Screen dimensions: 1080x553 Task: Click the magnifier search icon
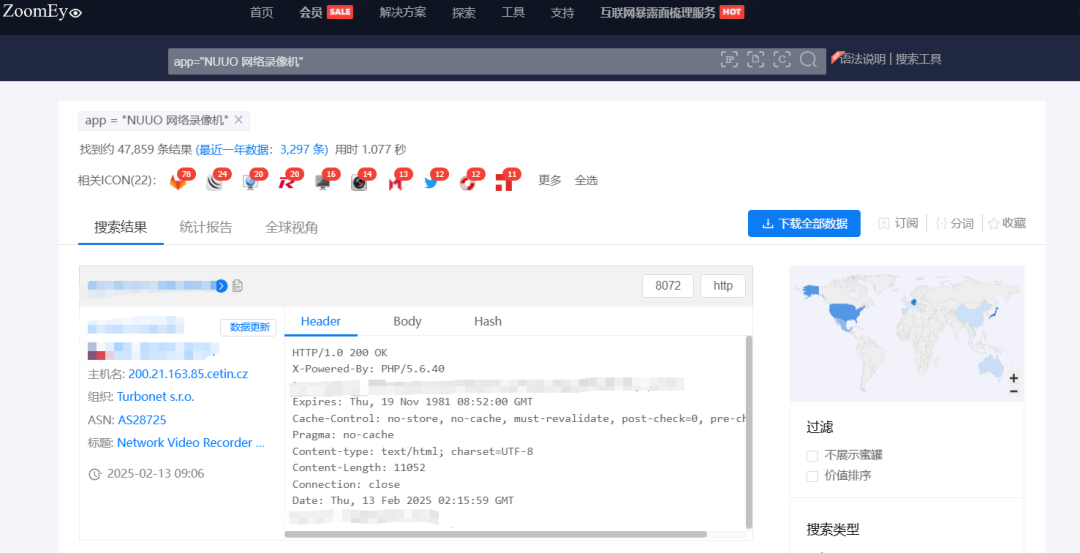[x=808, y=60]
